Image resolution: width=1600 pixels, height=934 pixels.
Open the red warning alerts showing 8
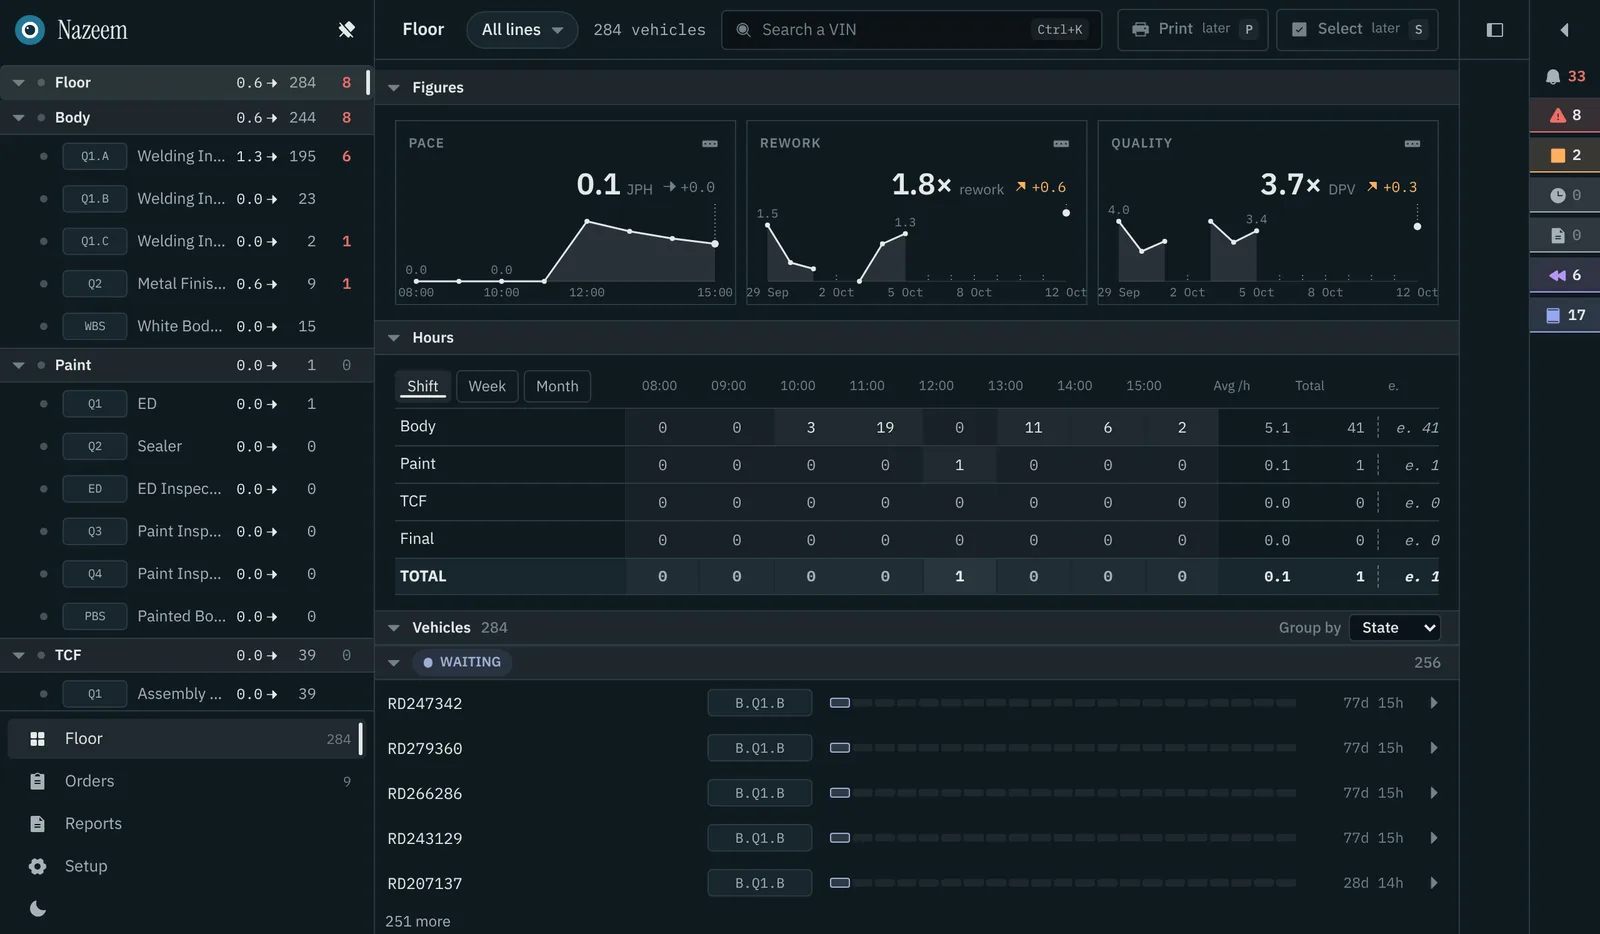click(x=1565, y=115)
